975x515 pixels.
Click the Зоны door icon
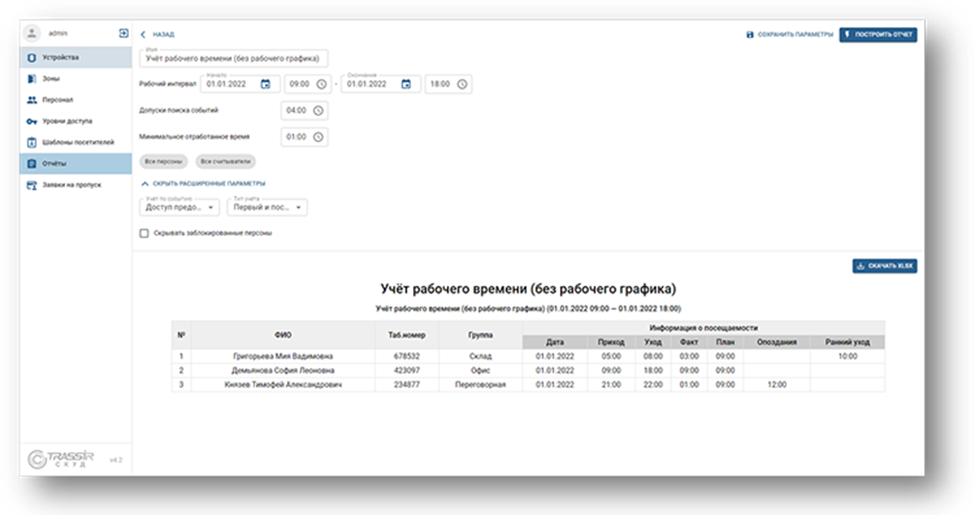coord(32,79)
